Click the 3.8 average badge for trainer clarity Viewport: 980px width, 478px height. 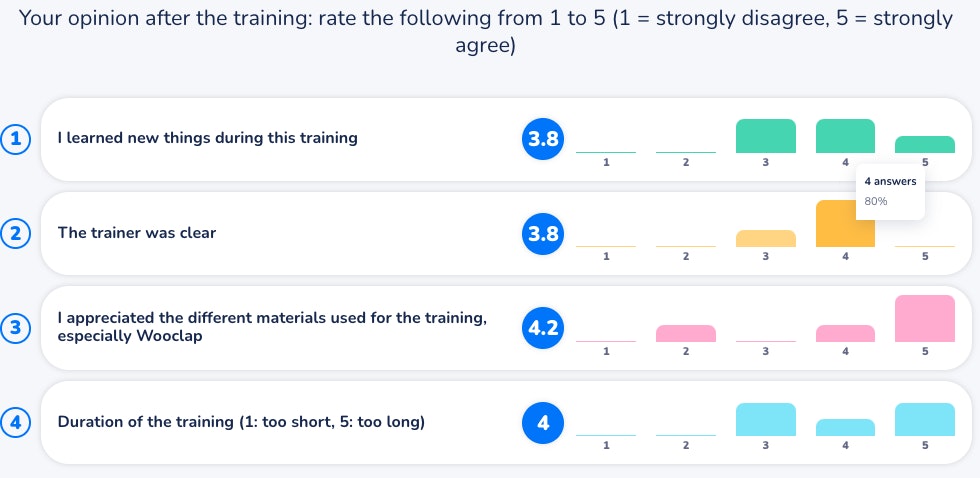point(543,234)
